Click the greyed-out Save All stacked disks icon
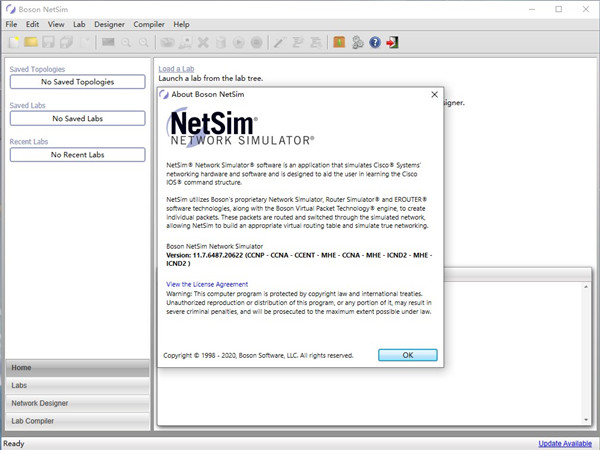Screen dimensions: 600x450 click(67, 42)
